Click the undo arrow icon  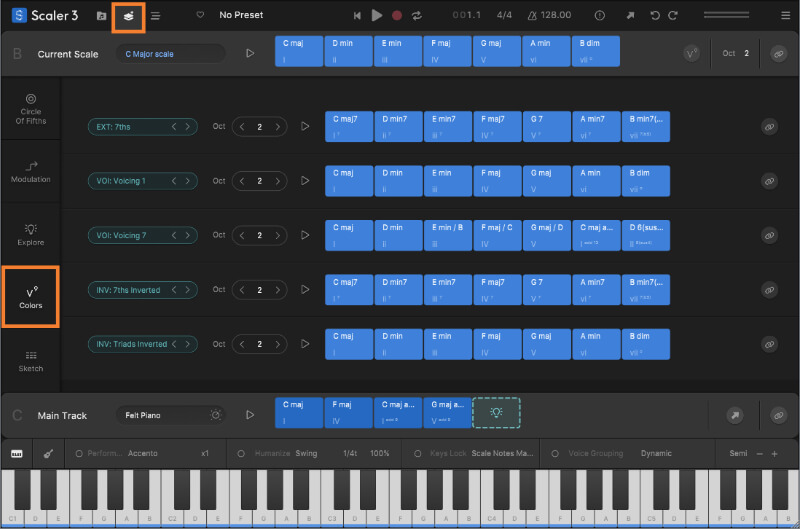tap(655, 15)
